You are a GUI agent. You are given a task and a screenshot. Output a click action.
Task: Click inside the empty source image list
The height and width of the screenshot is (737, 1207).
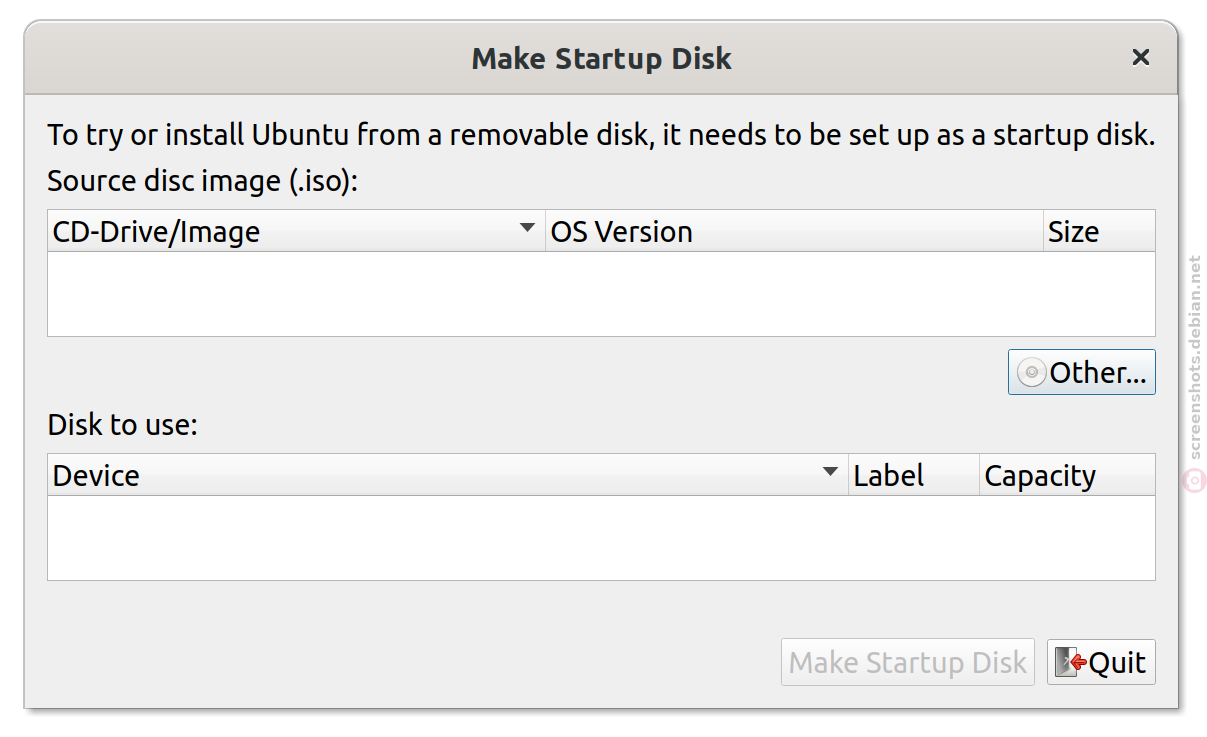(601, 294)
